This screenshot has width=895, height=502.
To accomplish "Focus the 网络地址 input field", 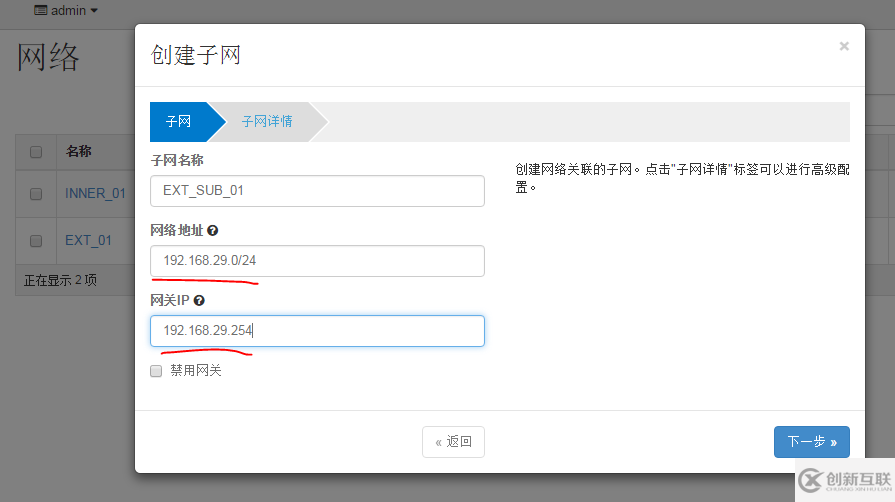I will click(317, 261).
